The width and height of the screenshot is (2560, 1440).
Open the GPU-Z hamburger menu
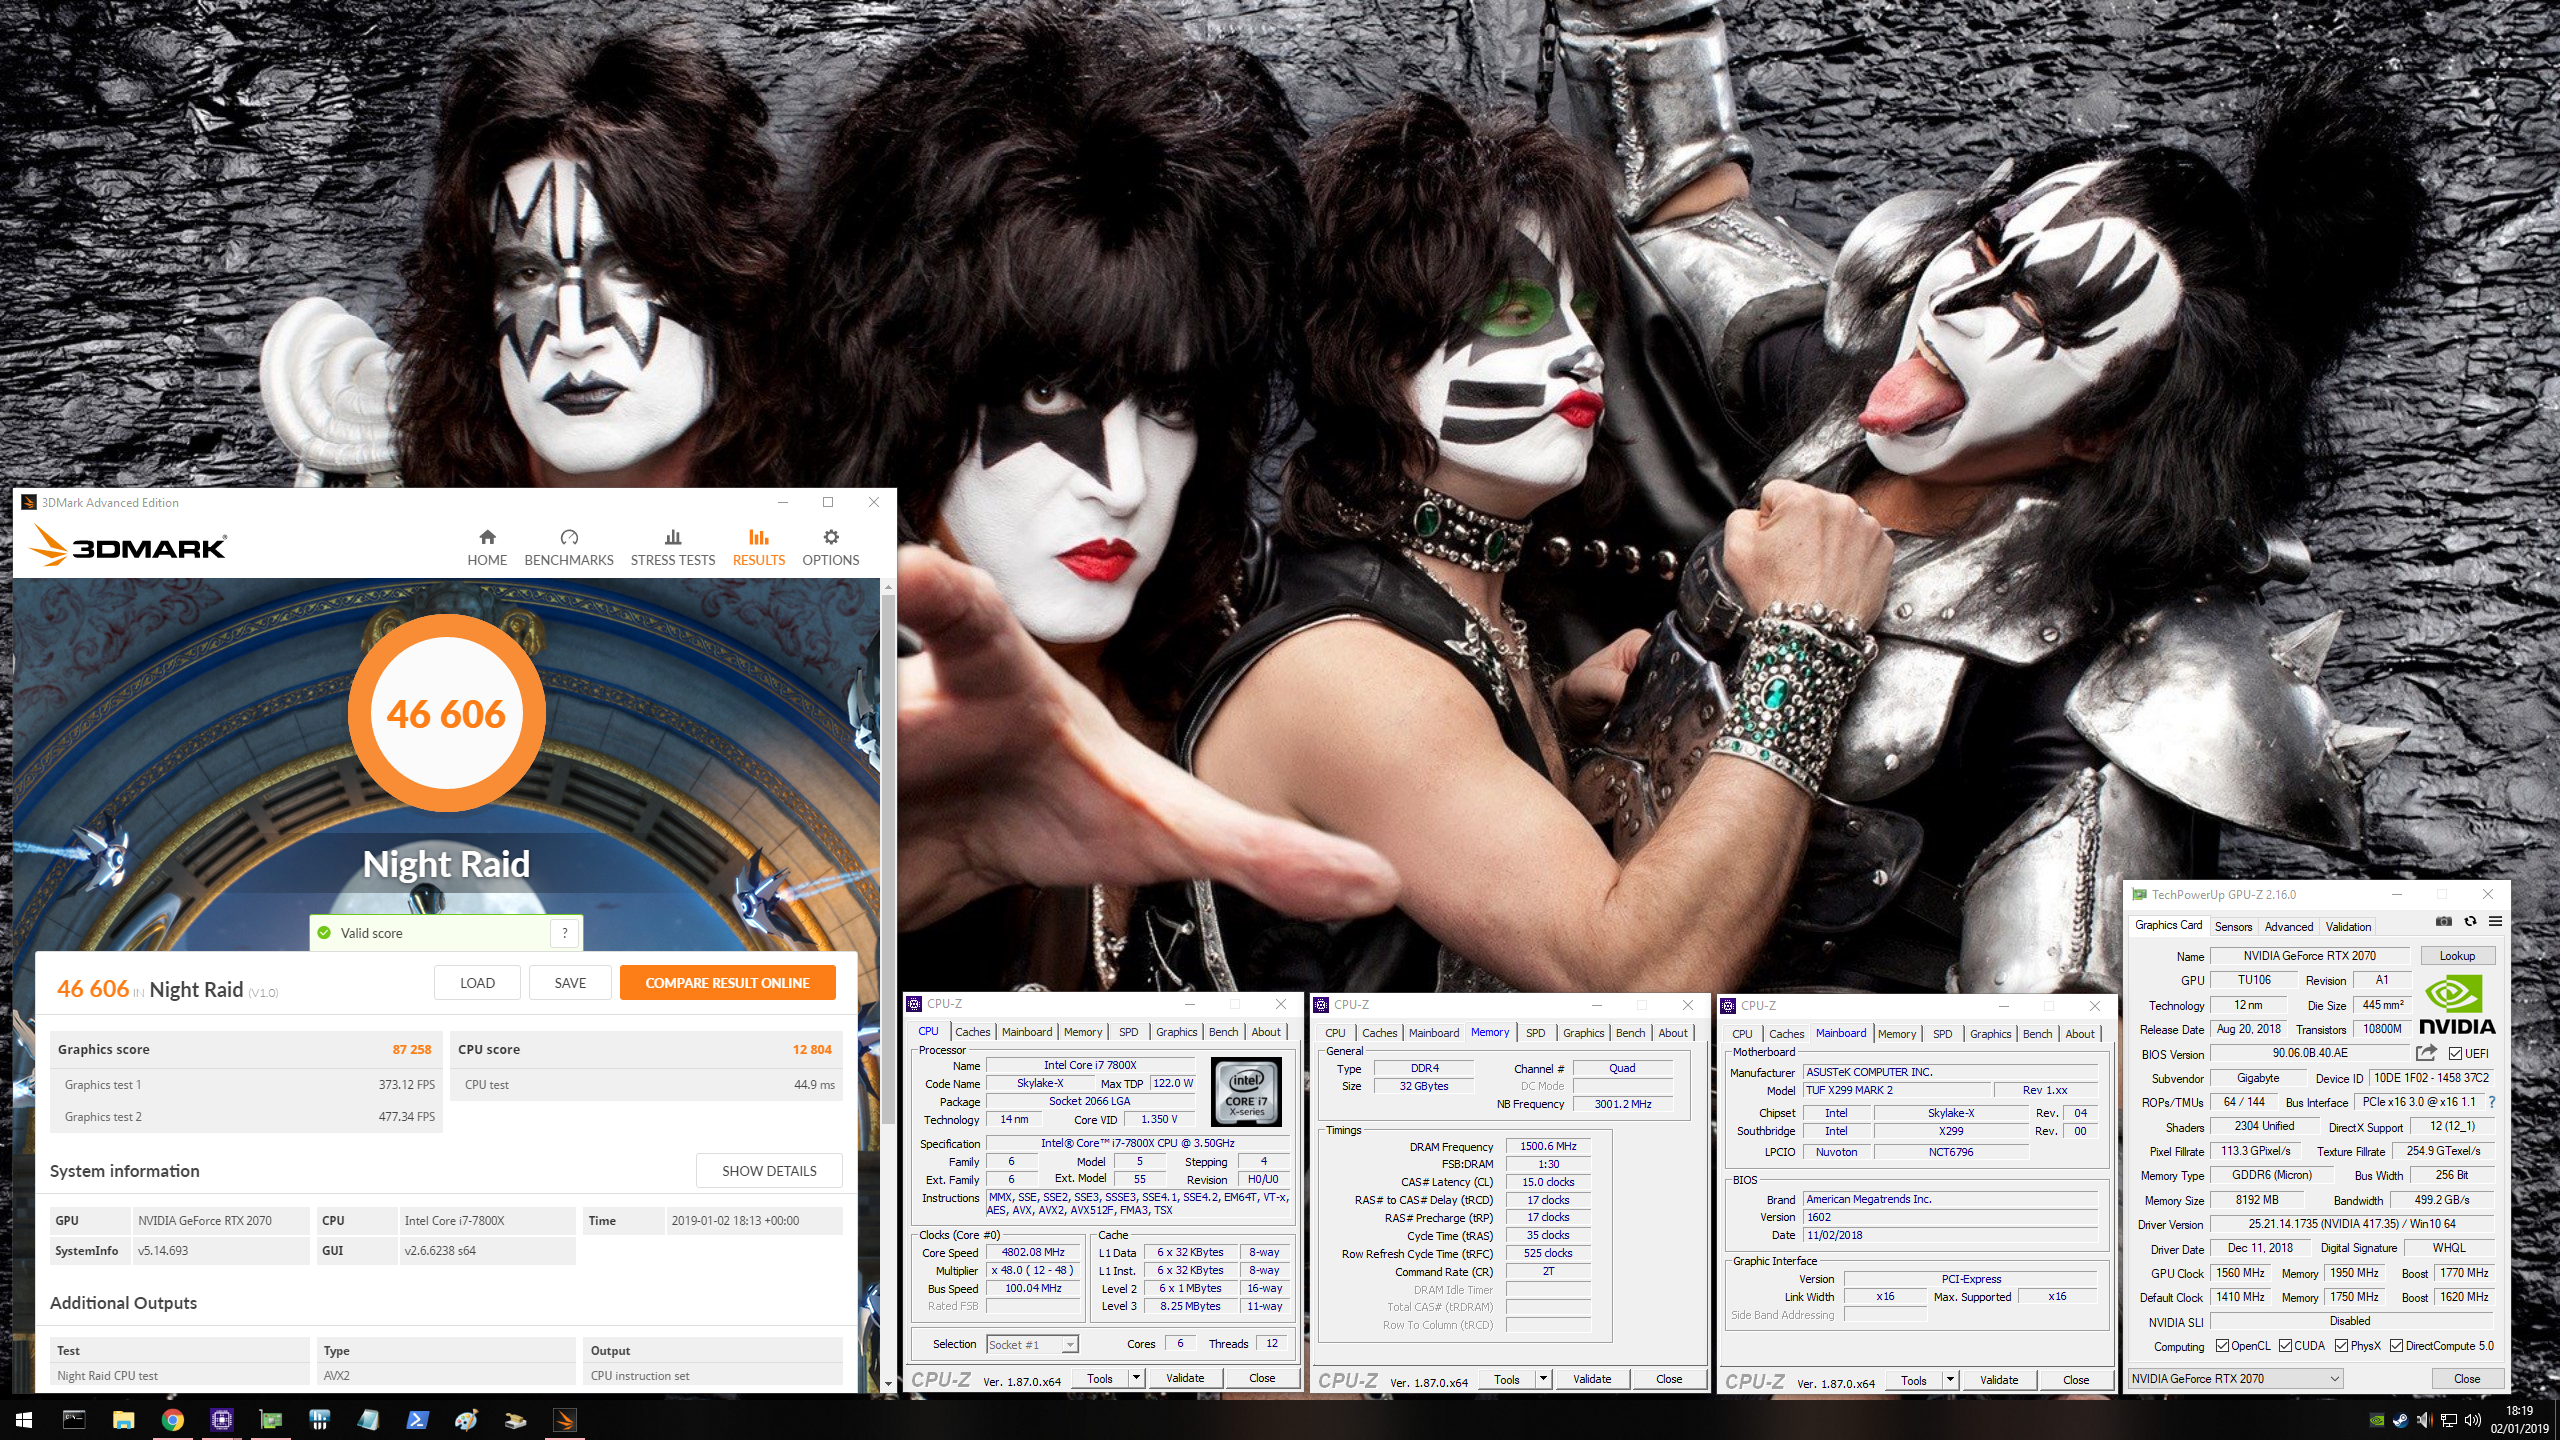2495,921
